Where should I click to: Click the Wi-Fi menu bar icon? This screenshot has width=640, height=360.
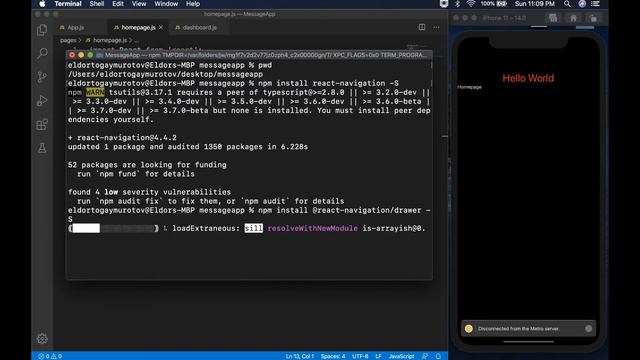coord(471,4)
